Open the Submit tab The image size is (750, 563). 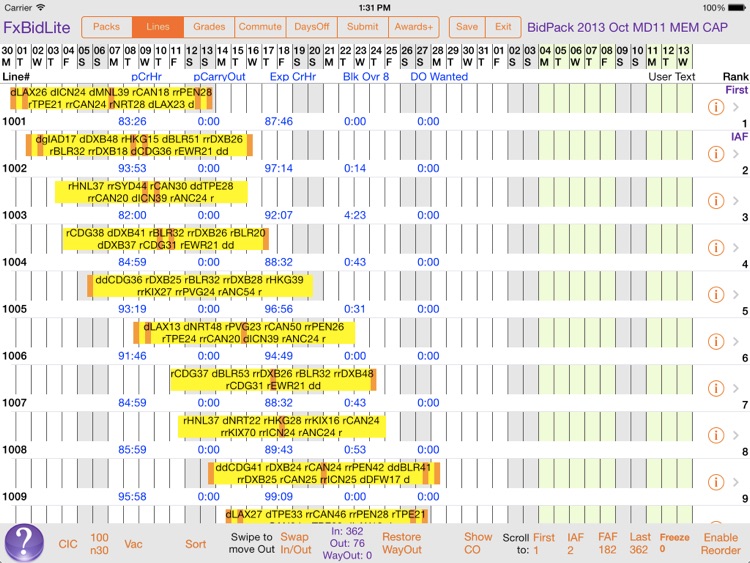point(363,27)
